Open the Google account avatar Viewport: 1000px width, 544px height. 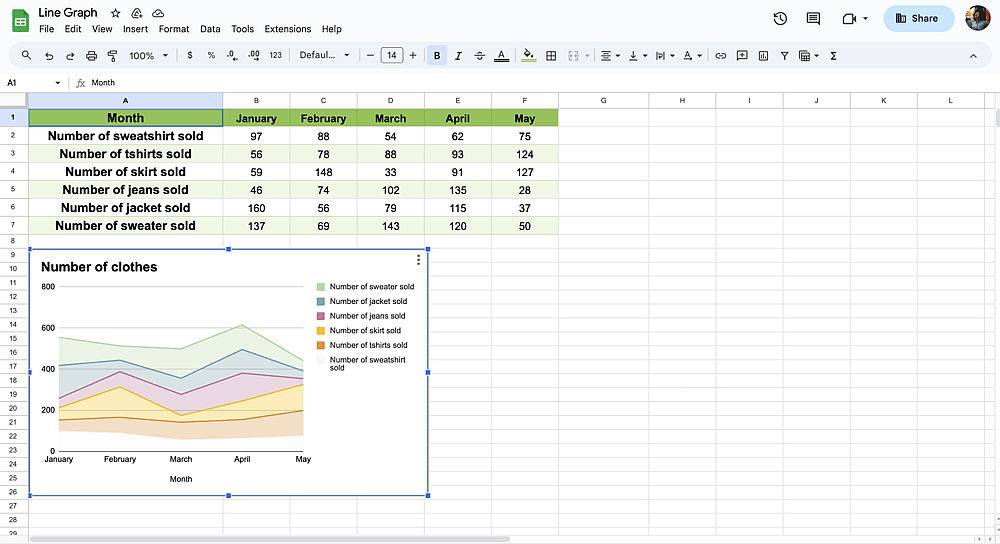(x=978, y=18)
